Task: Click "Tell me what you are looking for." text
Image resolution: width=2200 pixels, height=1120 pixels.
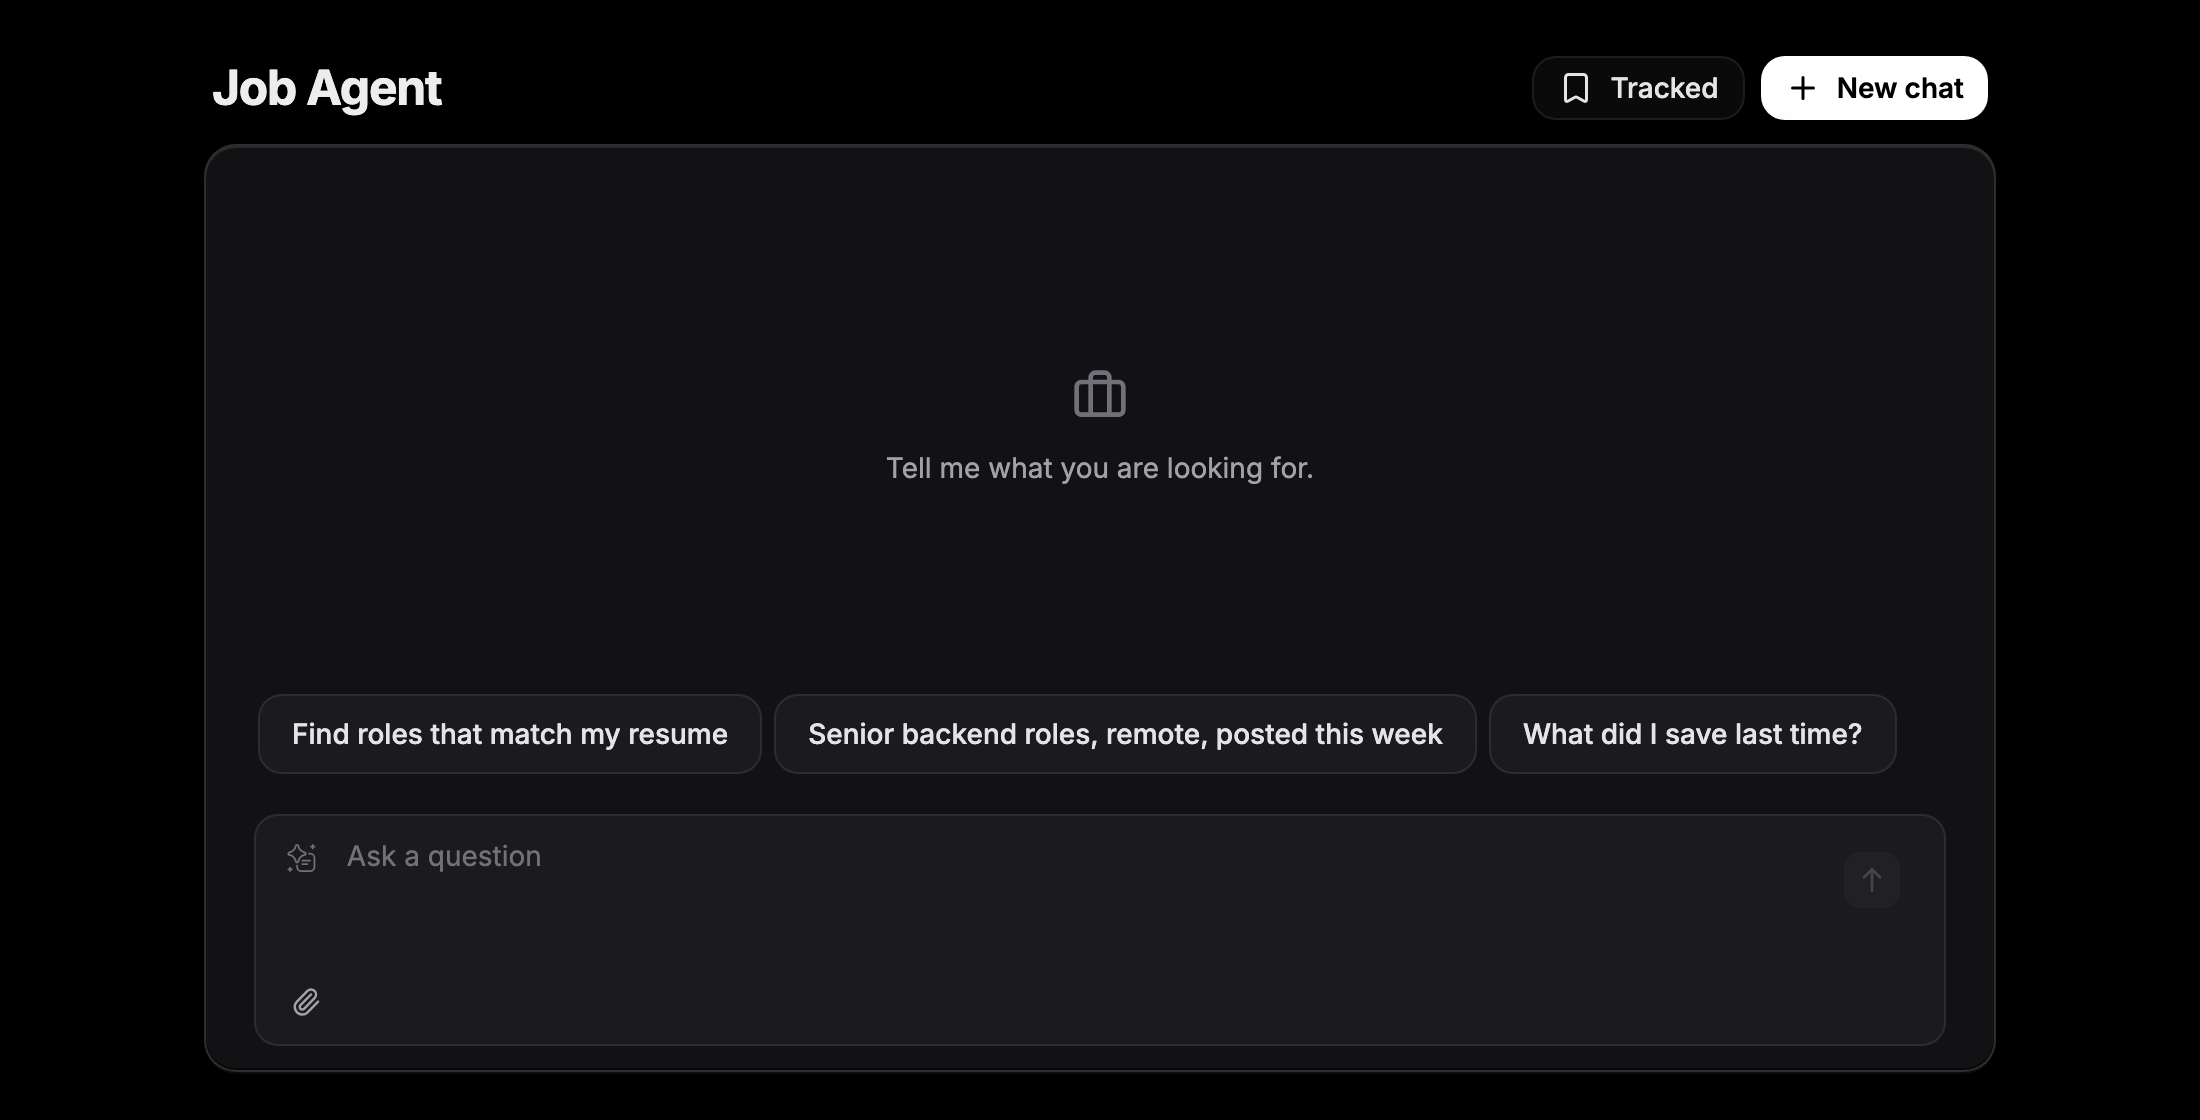Action: coord(1100,468)
